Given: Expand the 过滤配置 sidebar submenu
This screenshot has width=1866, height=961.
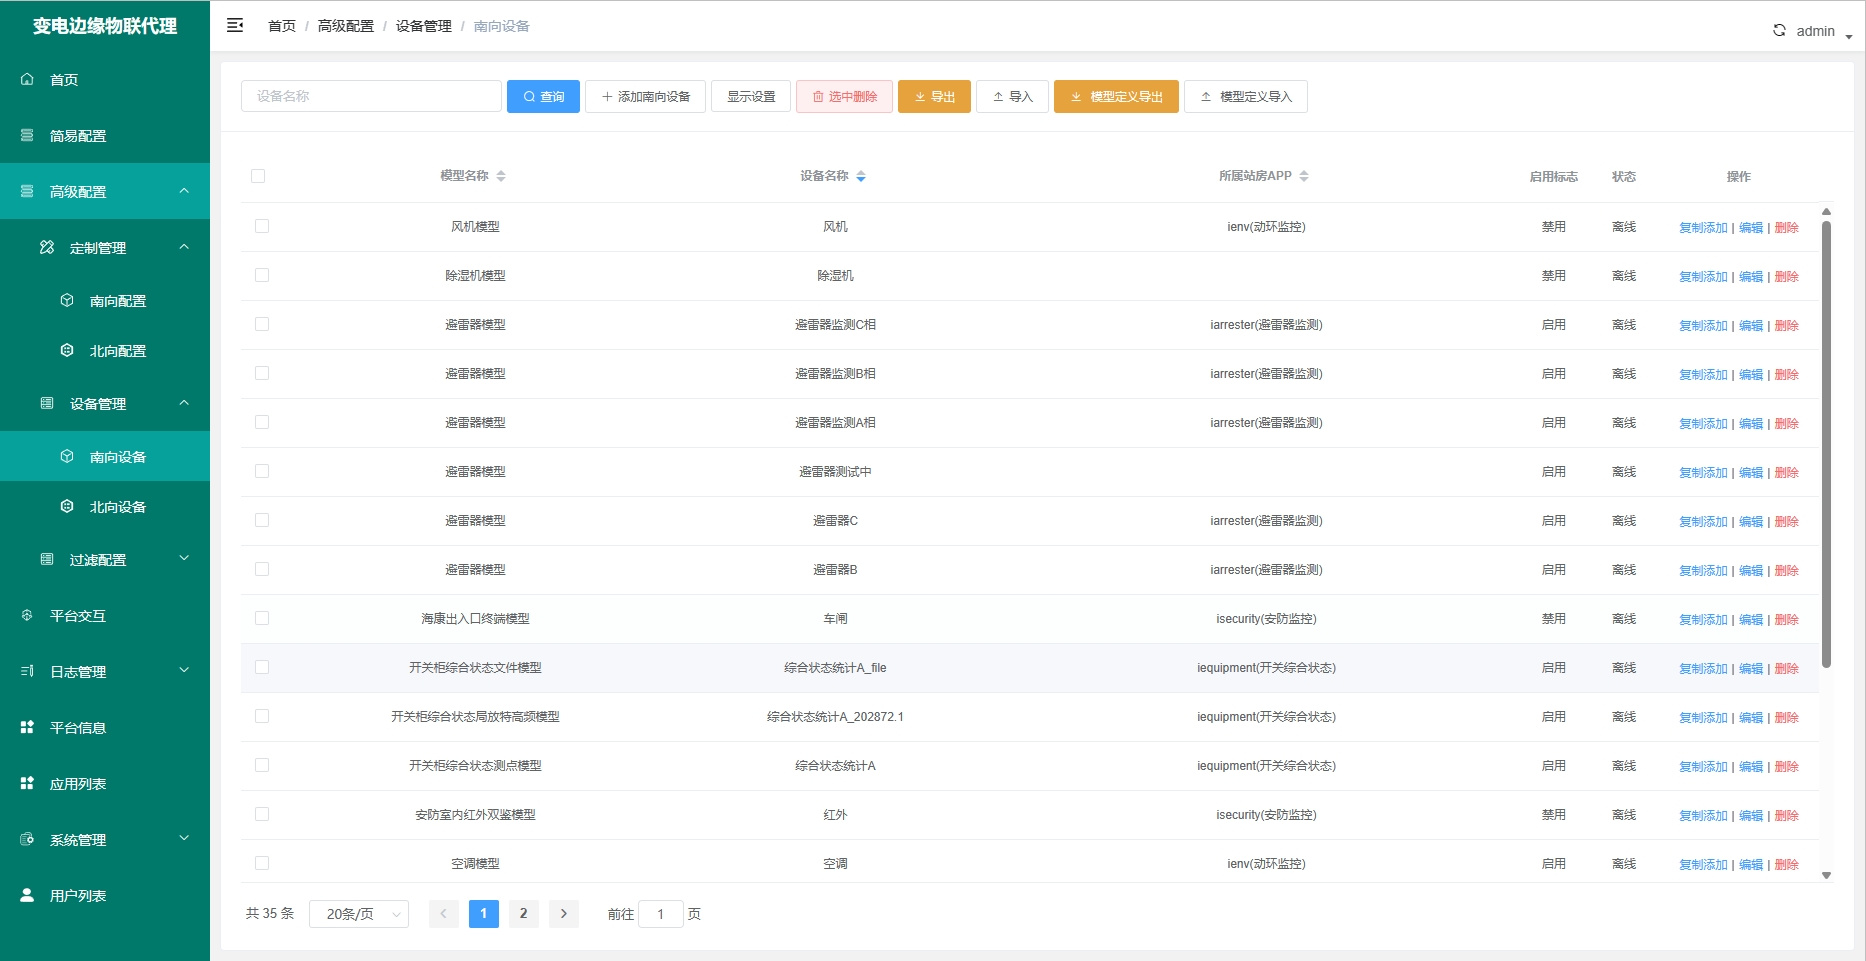Looking at the screenshot, I should pyautogui.click(x=184, y=558).
